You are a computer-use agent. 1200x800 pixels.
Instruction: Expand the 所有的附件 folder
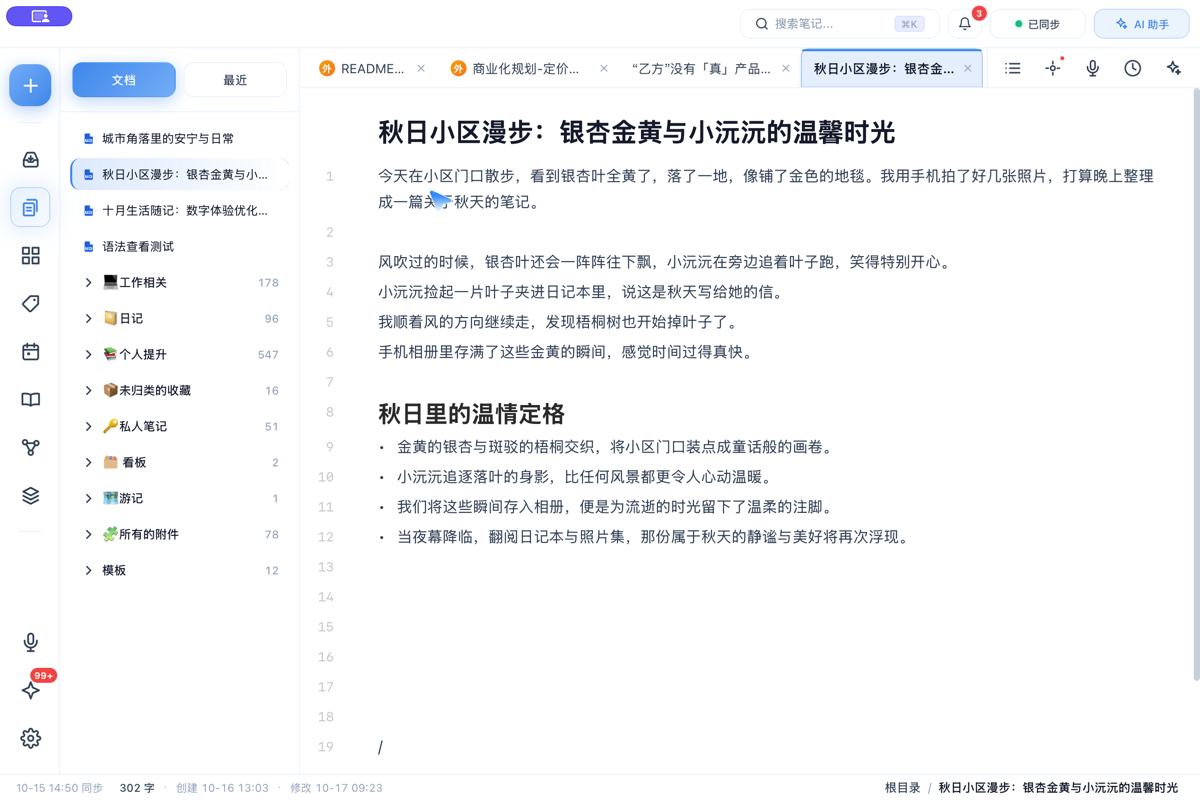click(88, 535)
